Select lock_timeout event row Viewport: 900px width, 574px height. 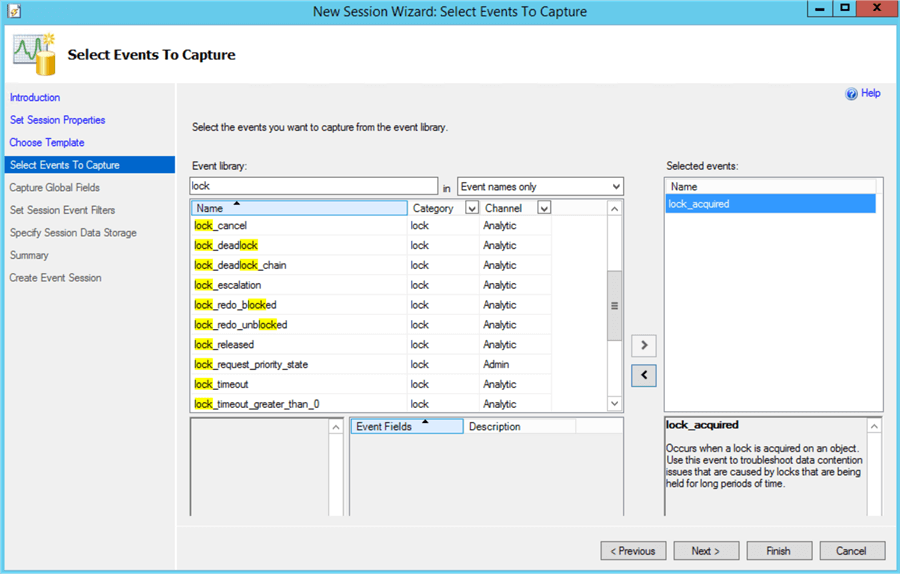click(x=371, y=384)
